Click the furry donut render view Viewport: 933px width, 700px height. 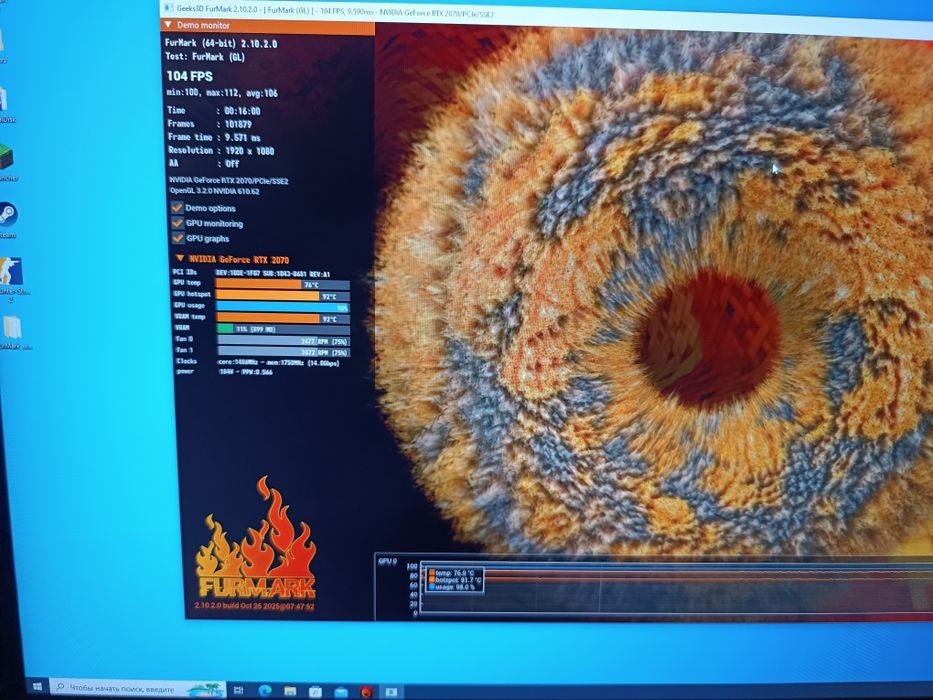[653, 292]
